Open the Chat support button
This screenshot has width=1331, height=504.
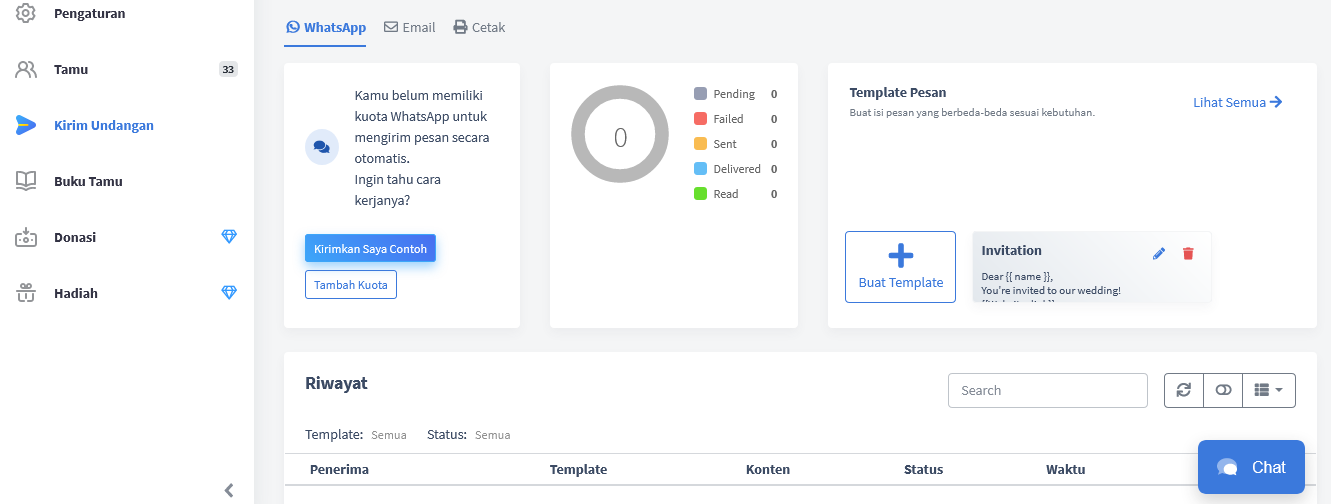[1251, 467]
